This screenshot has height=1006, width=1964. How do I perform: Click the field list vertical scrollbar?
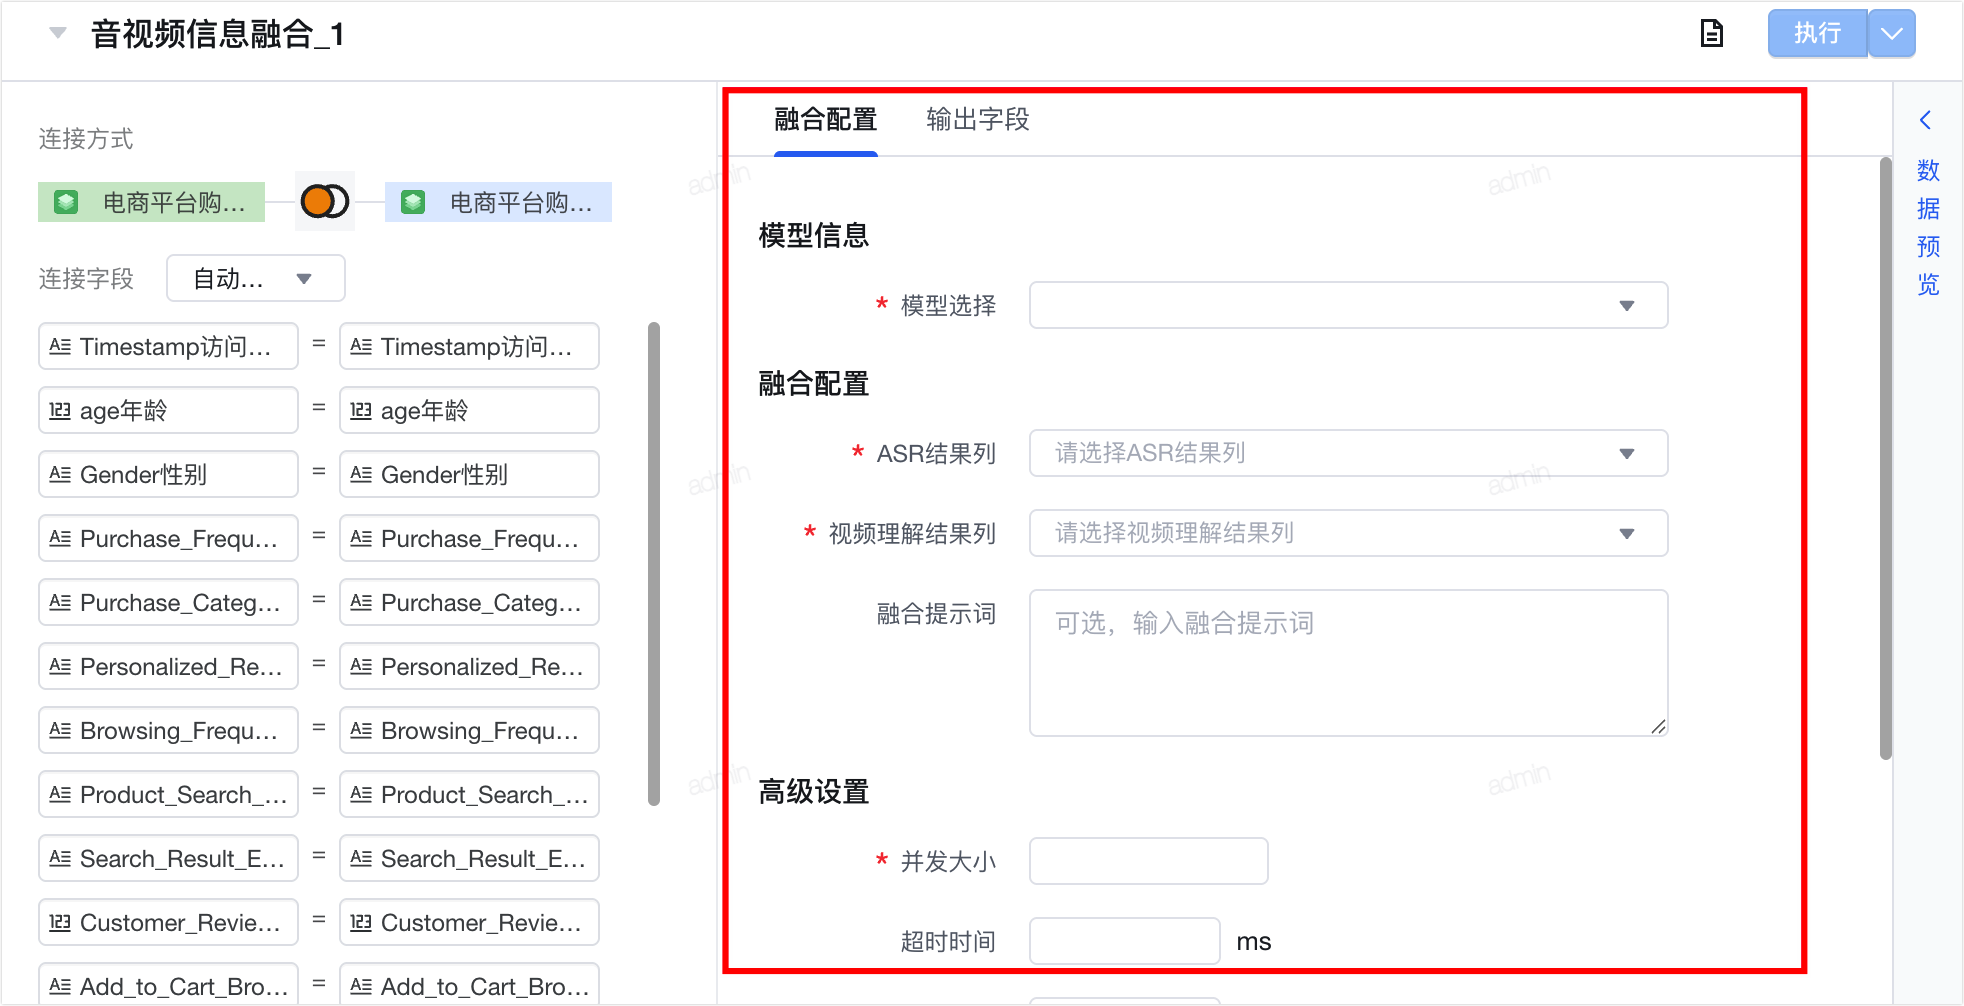pos(654,563)
